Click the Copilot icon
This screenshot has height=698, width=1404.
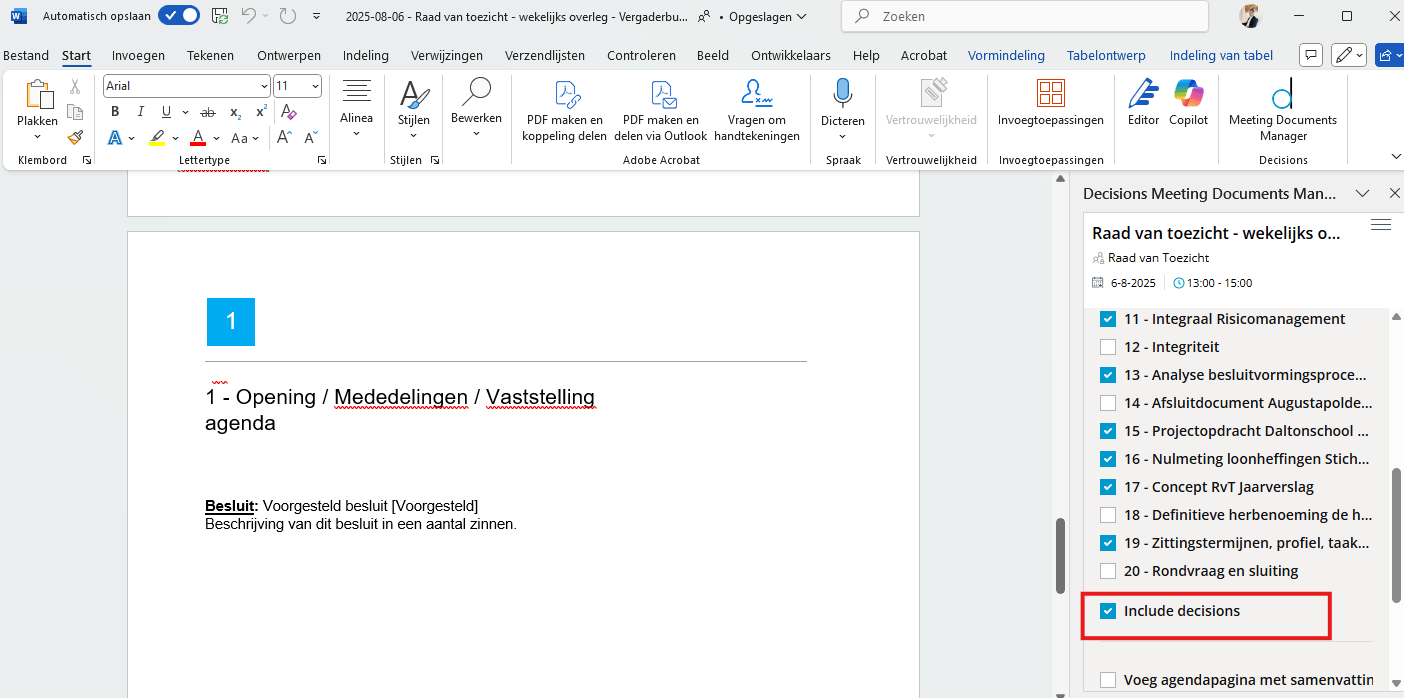[x=1188, y=102]
